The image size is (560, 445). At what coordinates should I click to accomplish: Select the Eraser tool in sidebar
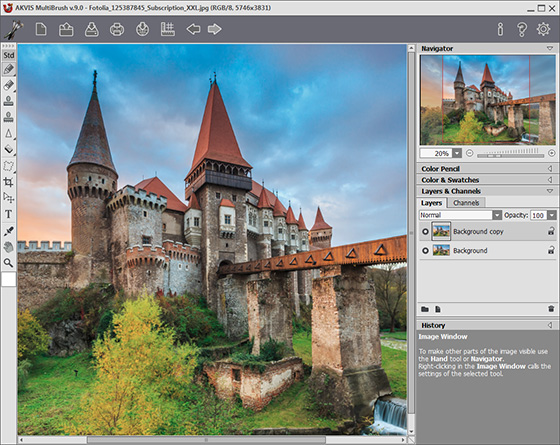pos(9,85)
